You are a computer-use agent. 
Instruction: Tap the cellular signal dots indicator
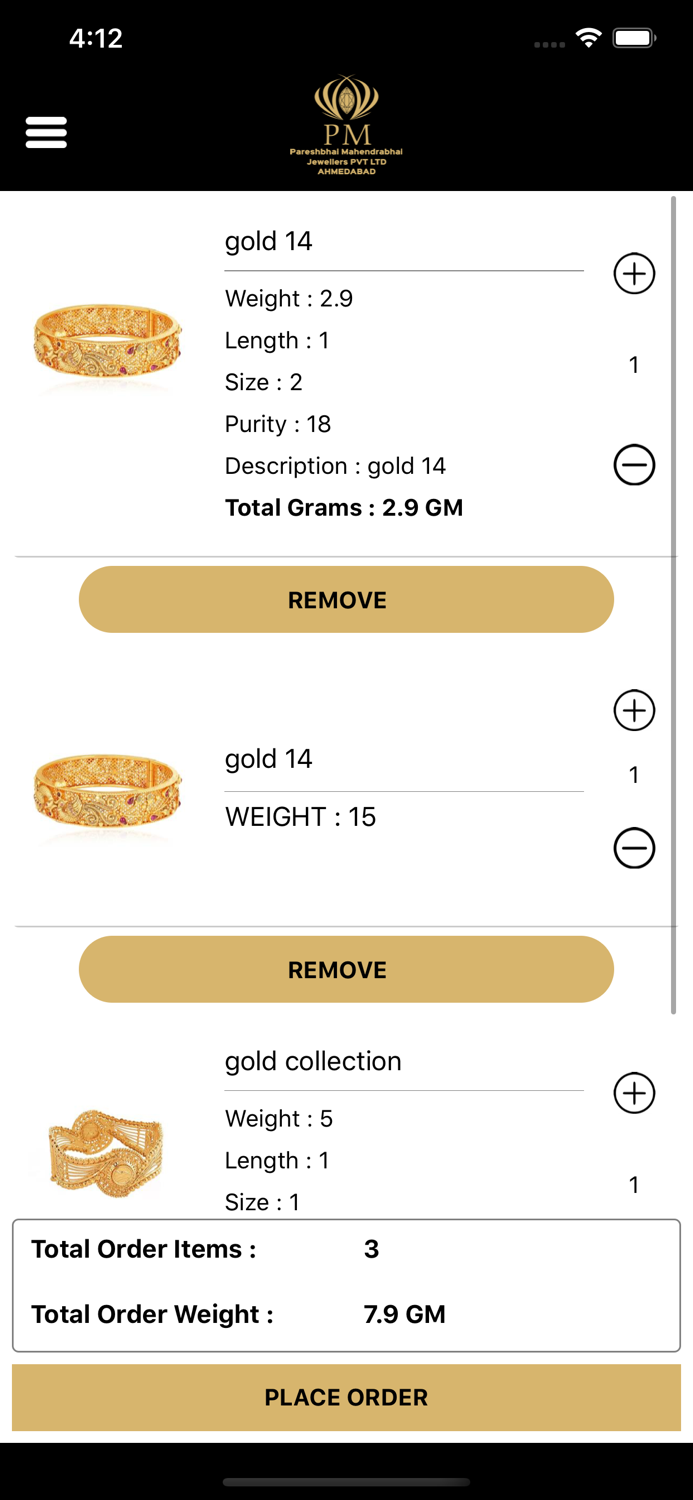548,44
